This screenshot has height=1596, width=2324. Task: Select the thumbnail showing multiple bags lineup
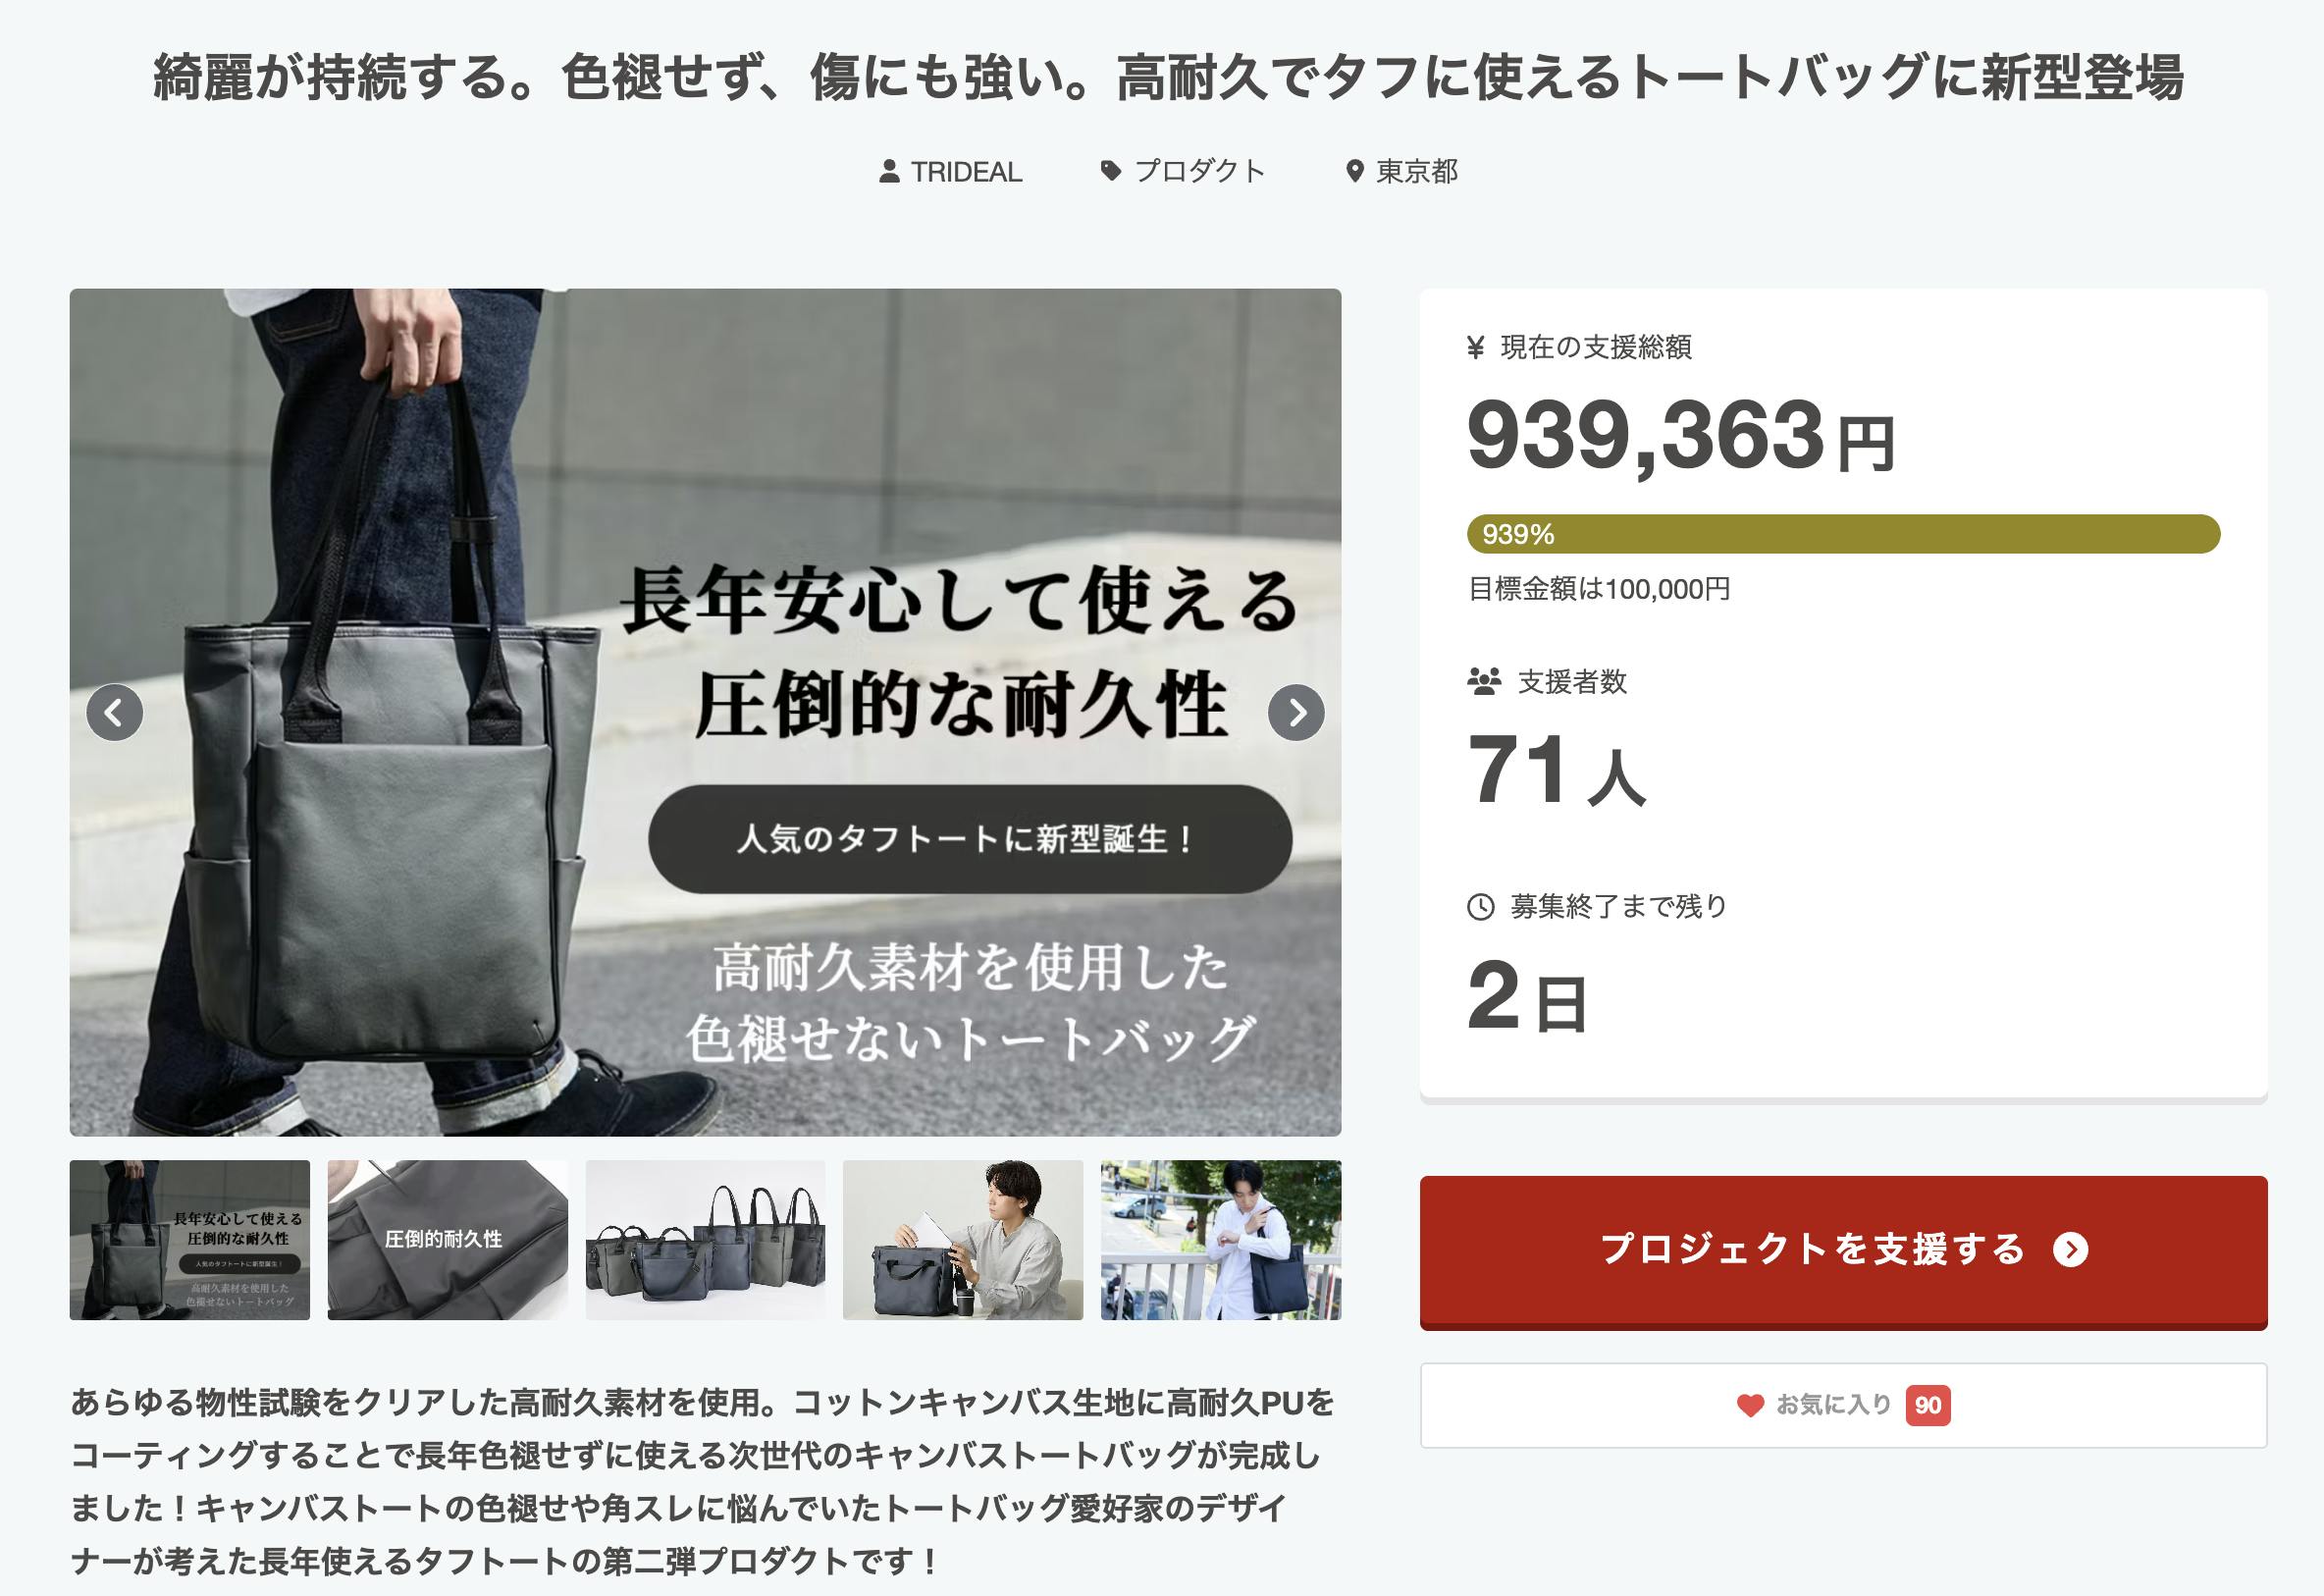pyautogui.click(x=705, y=1240)
